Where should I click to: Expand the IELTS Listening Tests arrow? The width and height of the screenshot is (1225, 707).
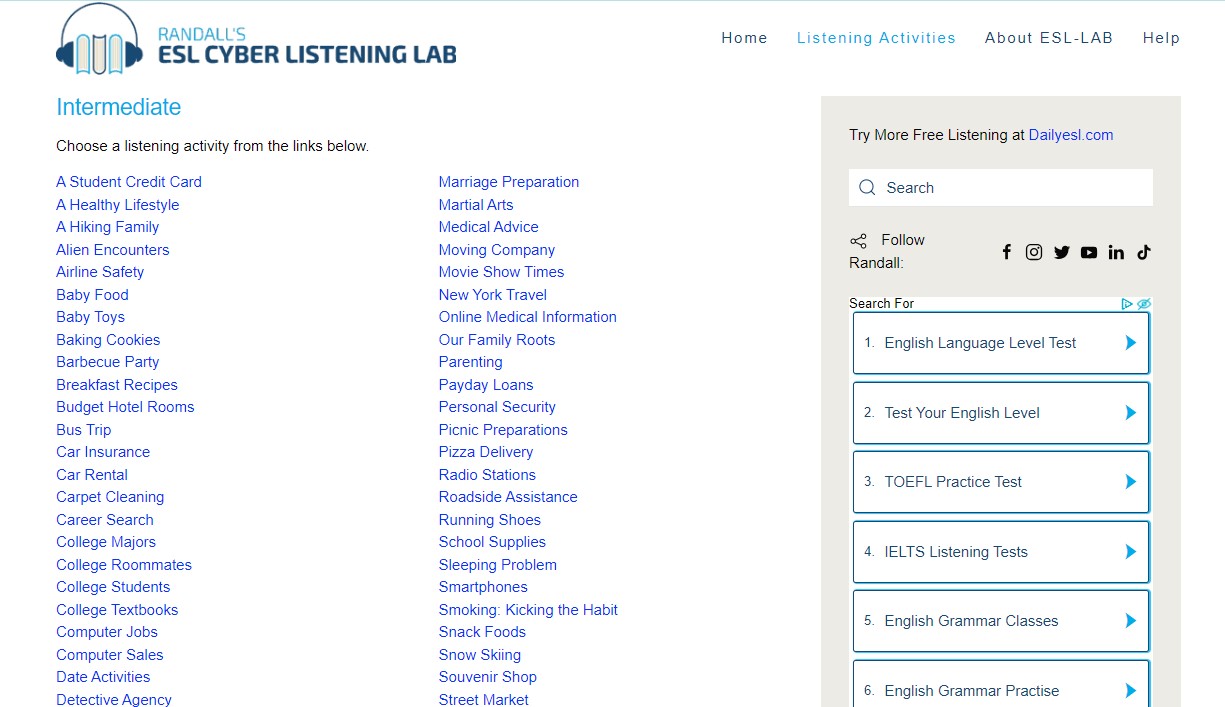point(1131,551)
